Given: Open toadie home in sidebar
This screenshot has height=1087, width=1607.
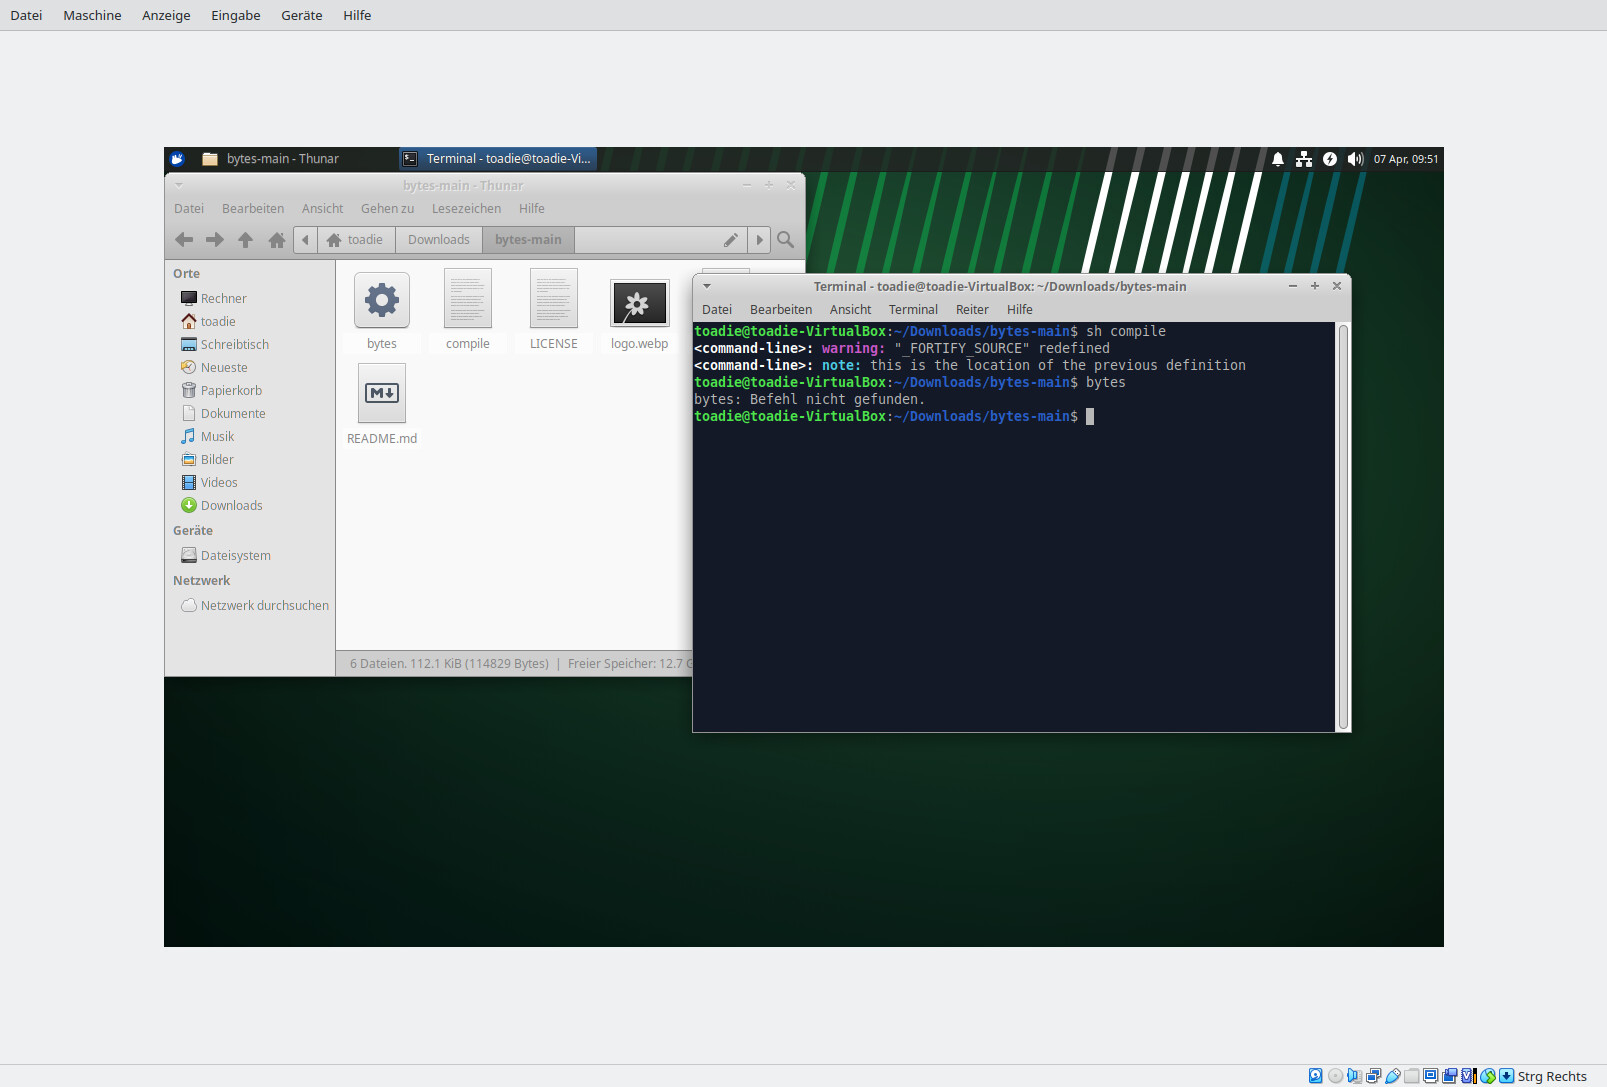Looking at the screenshot, I should (218, 321).
